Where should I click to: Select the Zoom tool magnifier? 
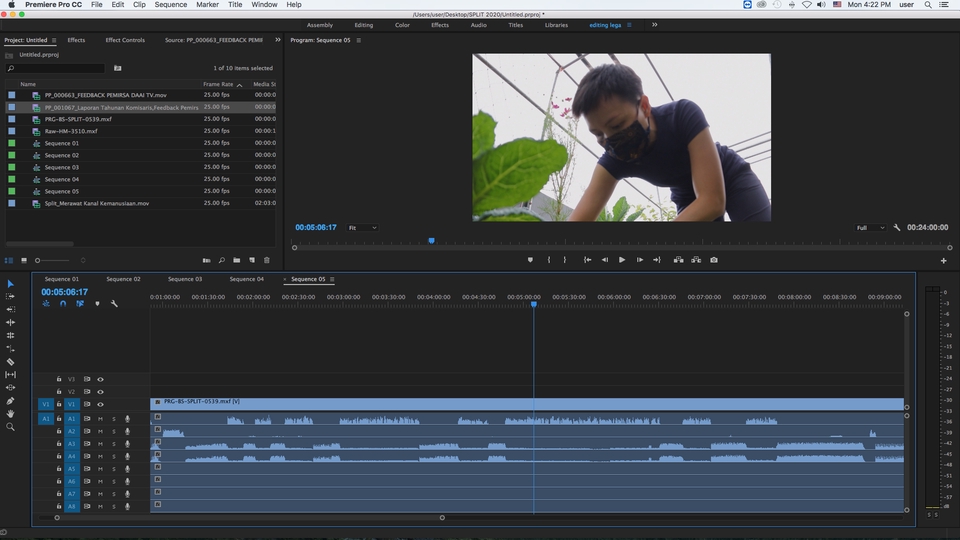(x=10, y=427)
